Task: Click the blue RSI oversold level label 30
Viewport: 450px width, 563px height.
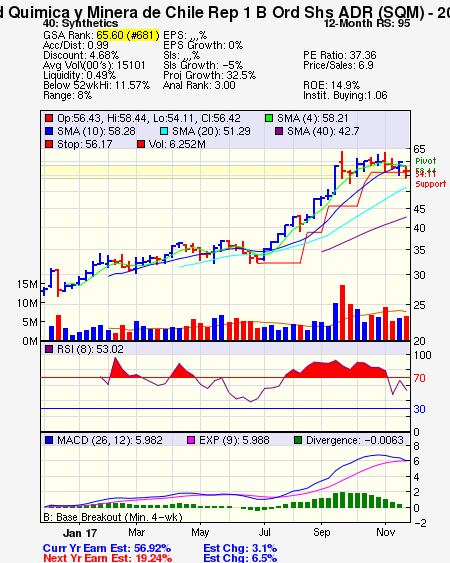Action: click(419, 409)
